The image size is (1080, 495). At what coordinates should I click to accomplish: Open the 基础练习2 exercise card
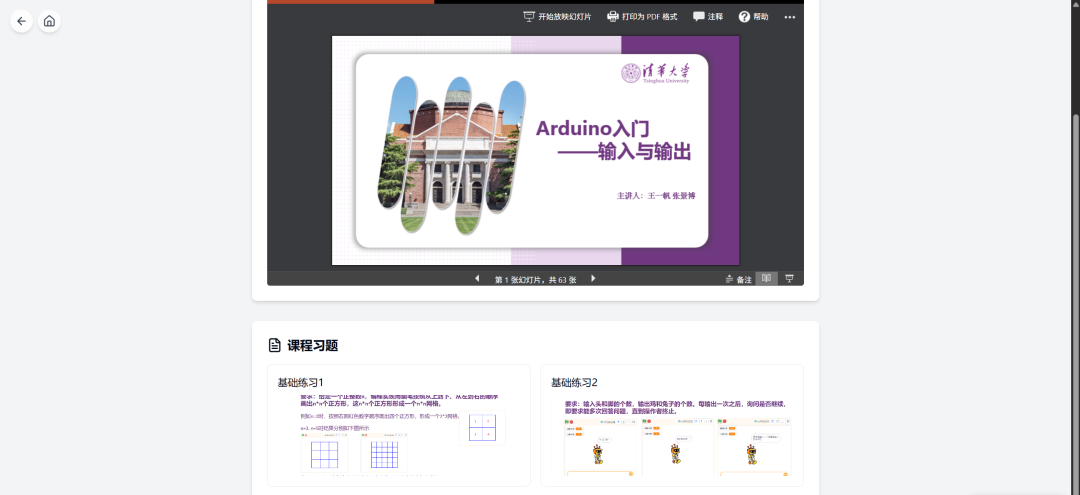(672, 425)
